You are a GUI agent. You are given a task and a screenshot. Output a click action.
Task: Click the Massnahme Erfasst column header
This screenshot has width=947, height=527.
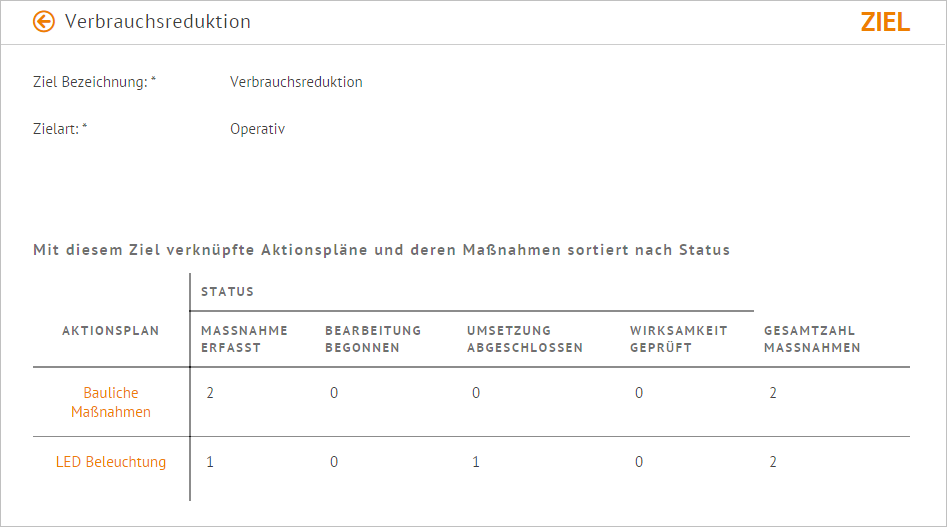coord(244,339)
